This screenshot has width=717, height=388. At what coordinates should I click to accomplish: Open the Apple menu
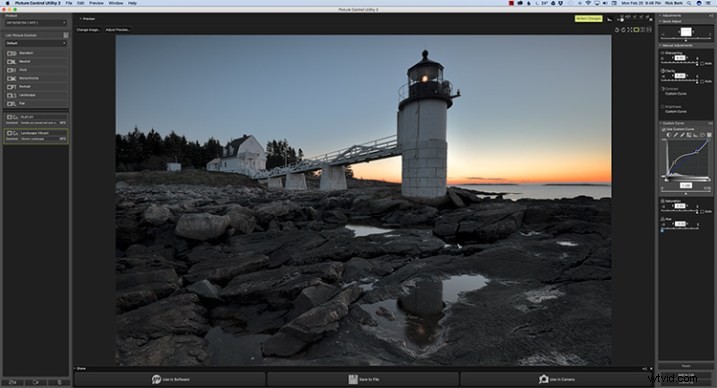(7, 3)
